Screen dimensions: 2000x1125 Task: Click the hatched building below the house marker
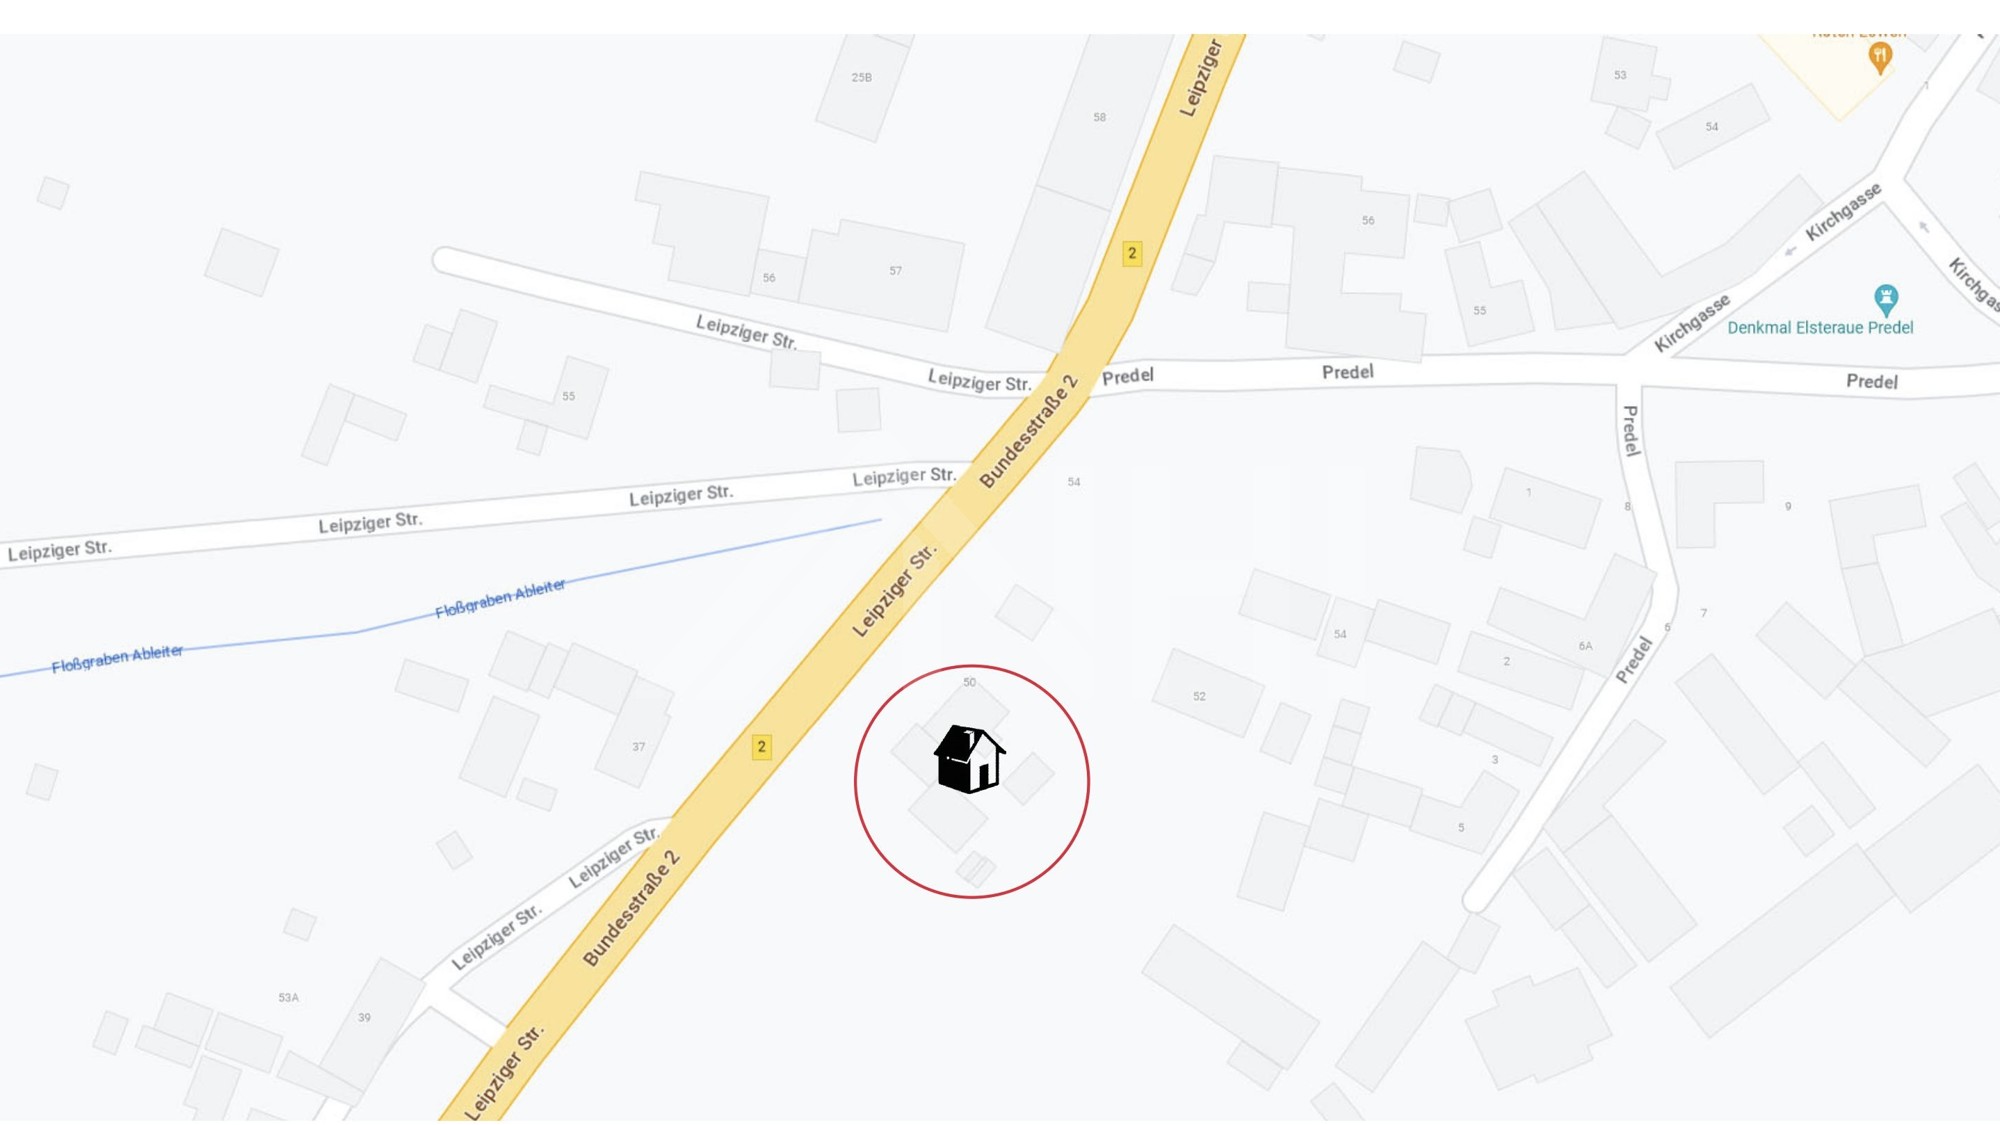[976, 868]
